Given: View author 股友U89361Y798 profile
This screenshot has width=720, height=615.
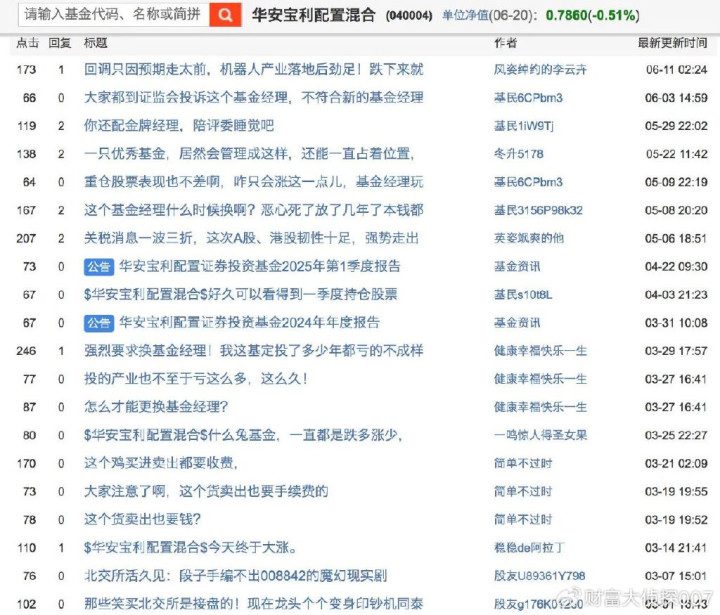Looking at the screenshot, I should click(540, 576).
